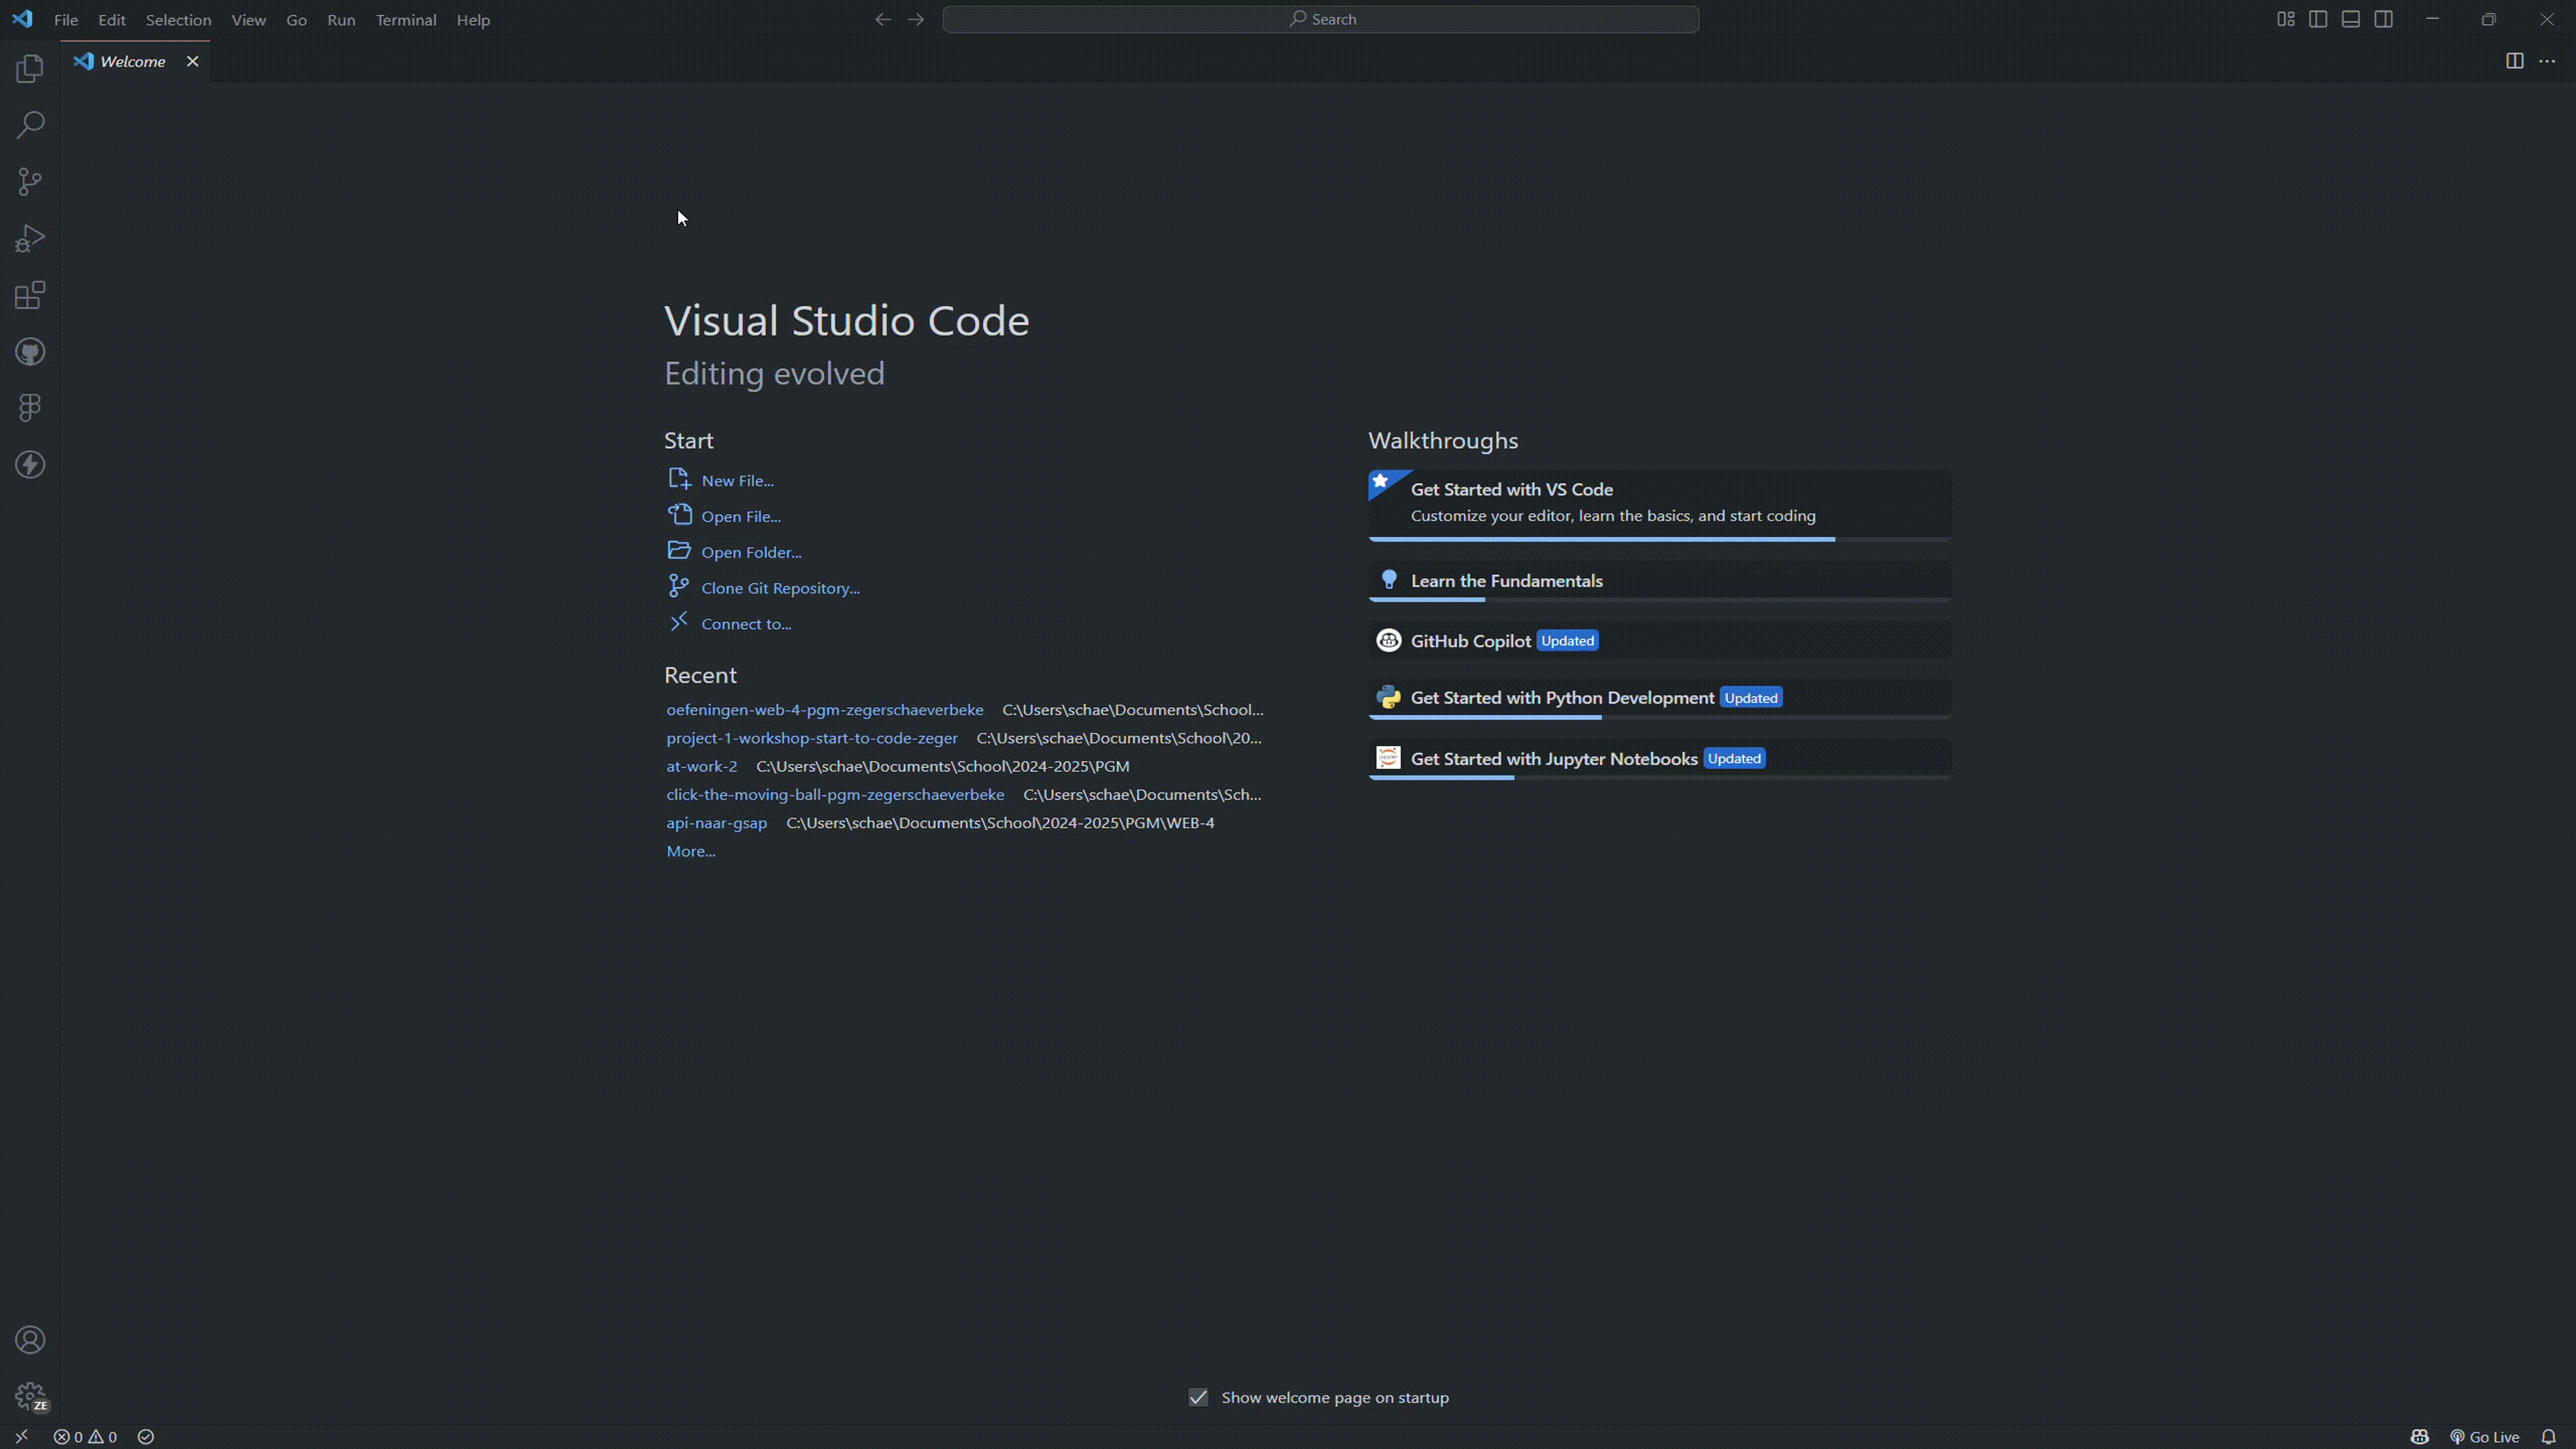Screen dimensions: 2576x1449
Task: Open Learn the Fundamentals walkthrough
Action: 1659,581
